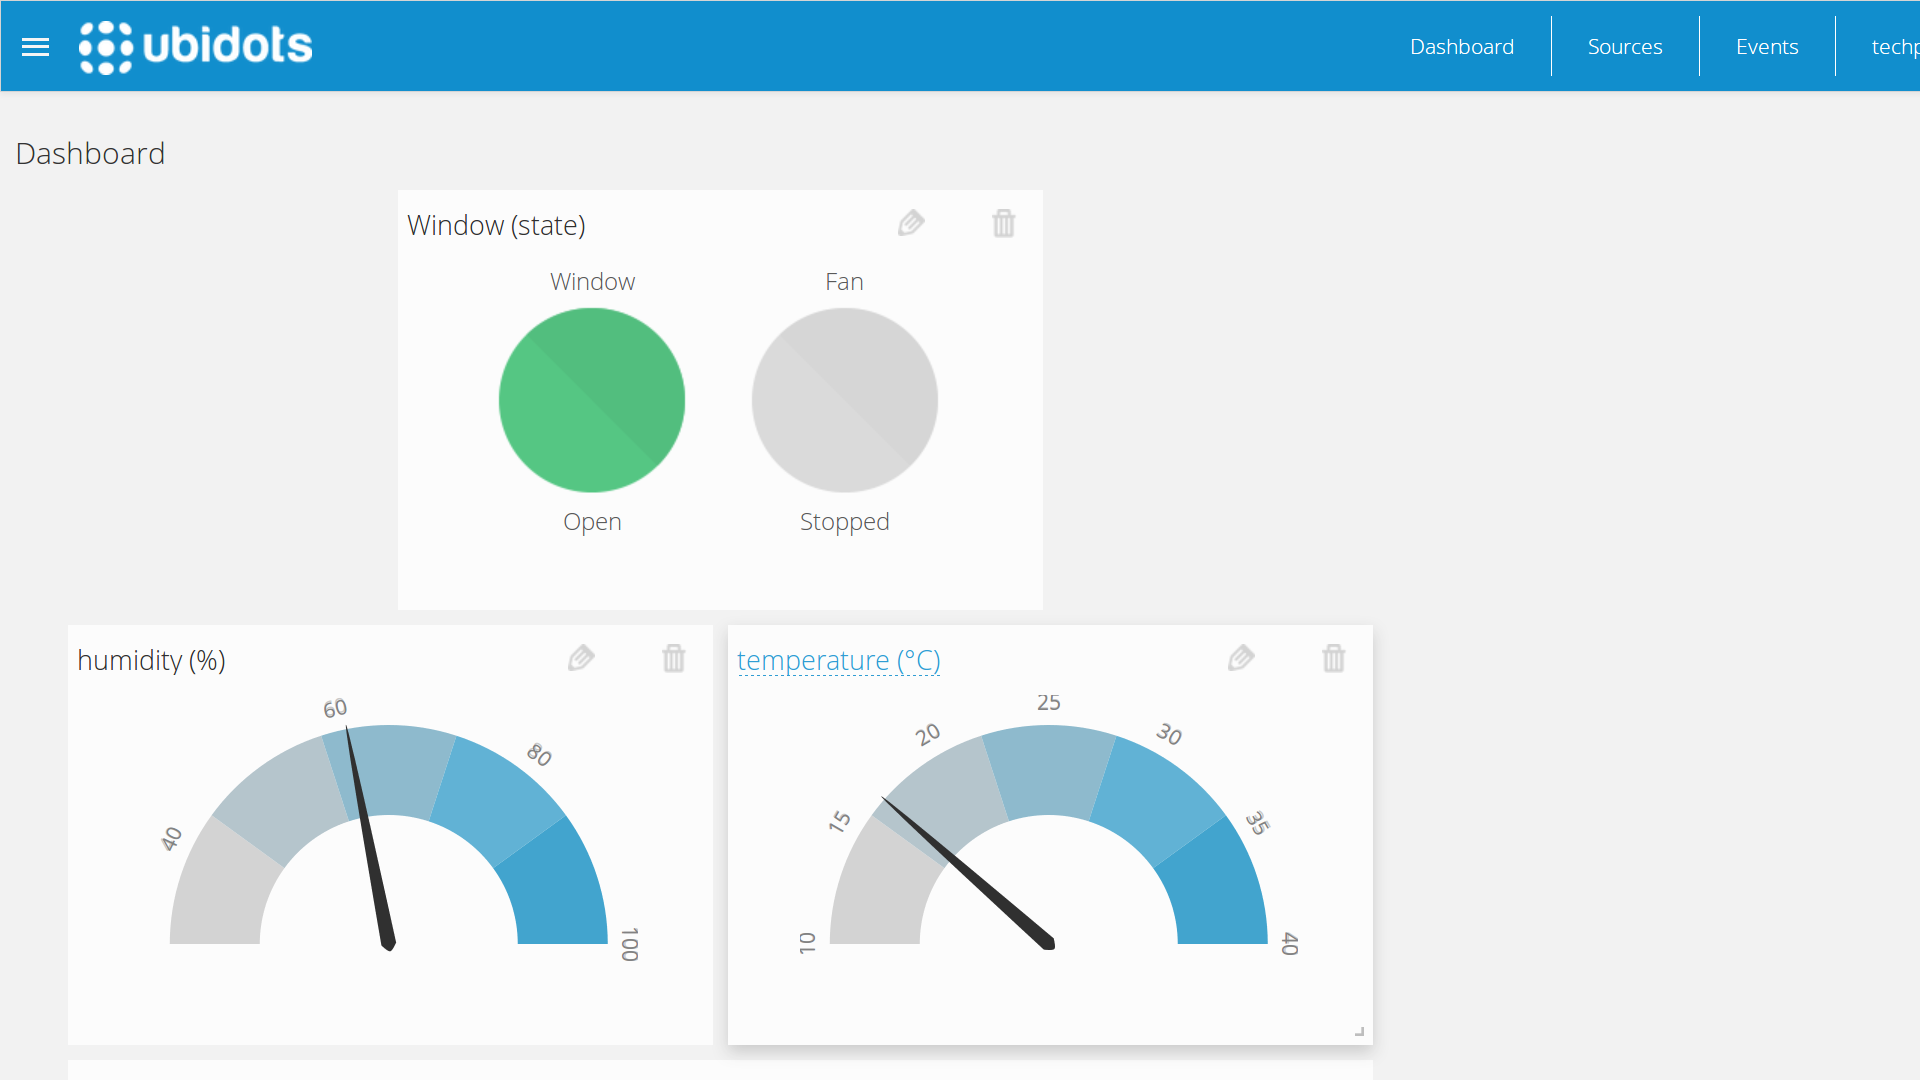
Task: Click the delete trash icon on humidity widget
Action: coord(674,657)
